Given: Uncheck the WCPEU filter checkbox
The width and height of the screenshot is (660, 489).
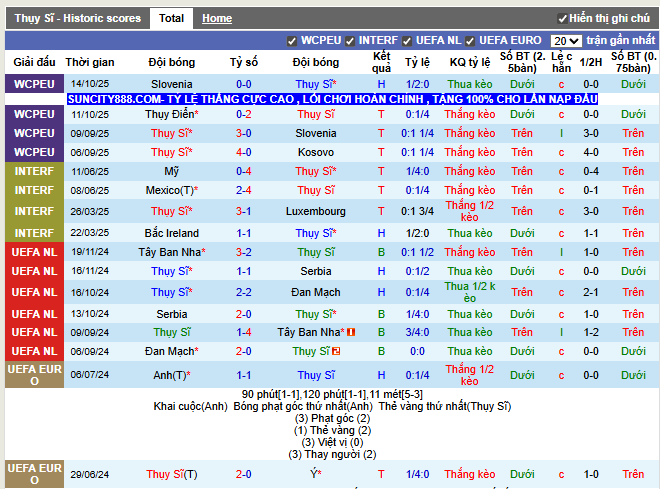Looking at the screenshot, I should tap(291, 41).
